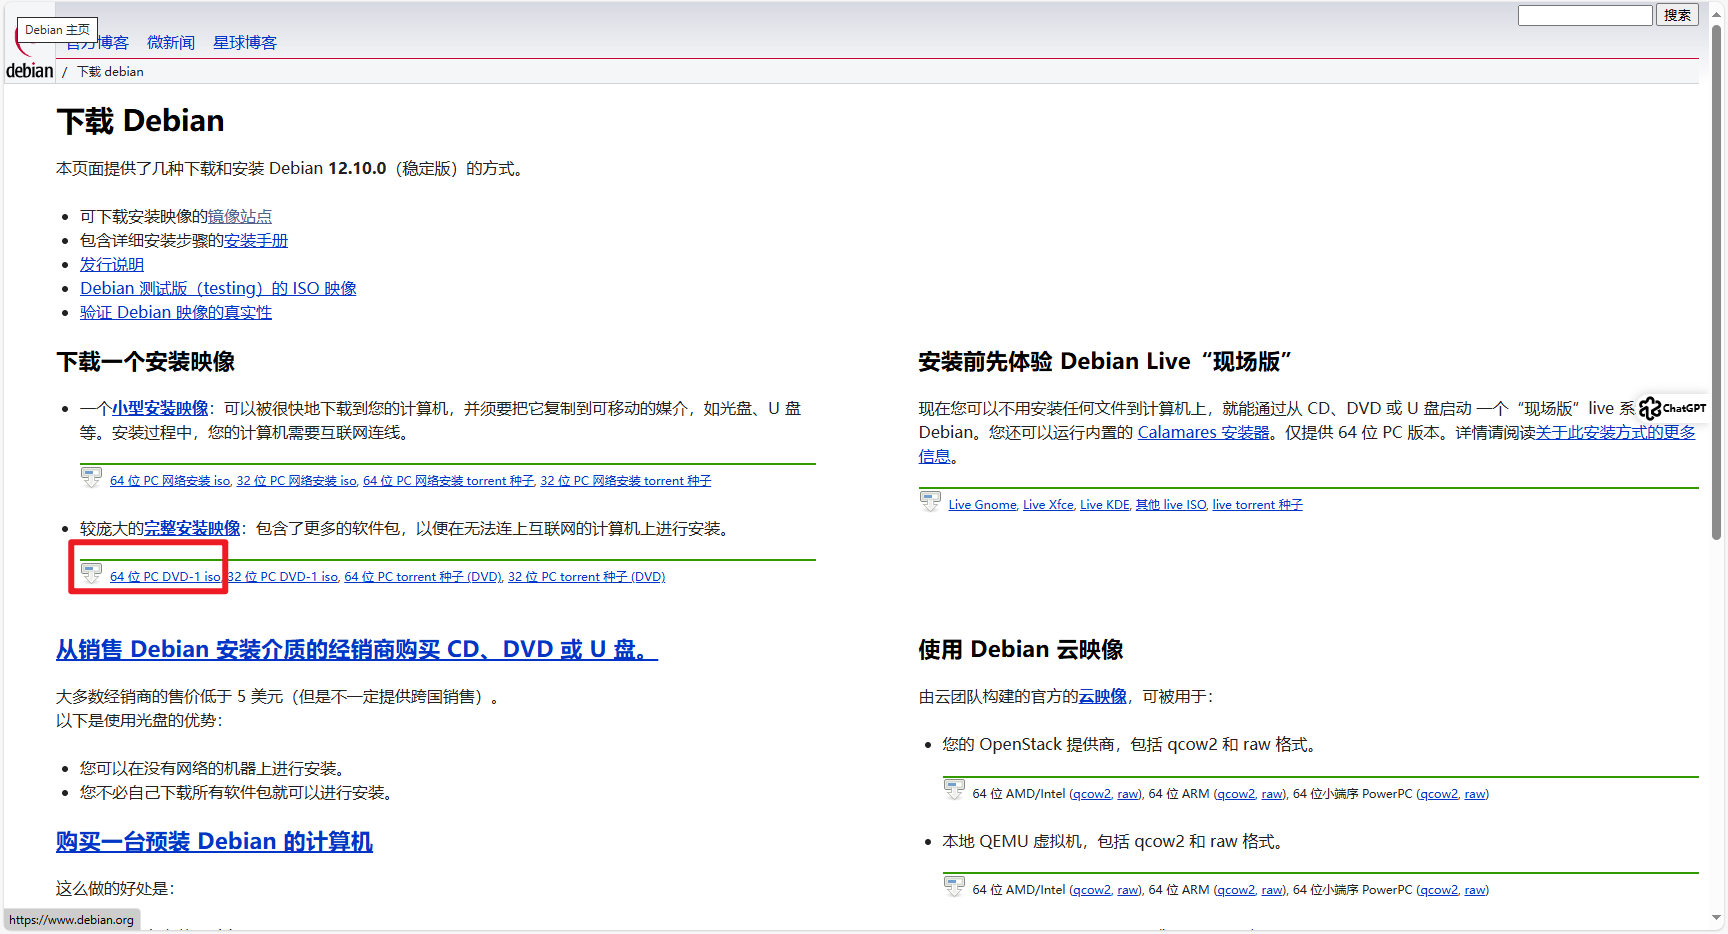The width and height of the screenshot is (1728, 934).
Task: Click the 搜索 search button
Action: tap(1678, 15)
